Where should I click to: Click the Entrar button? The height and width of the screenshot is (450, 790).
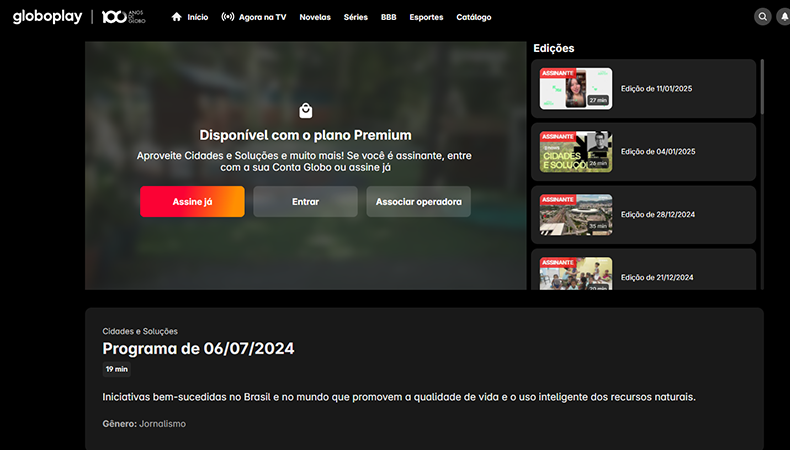click(305, 202)
